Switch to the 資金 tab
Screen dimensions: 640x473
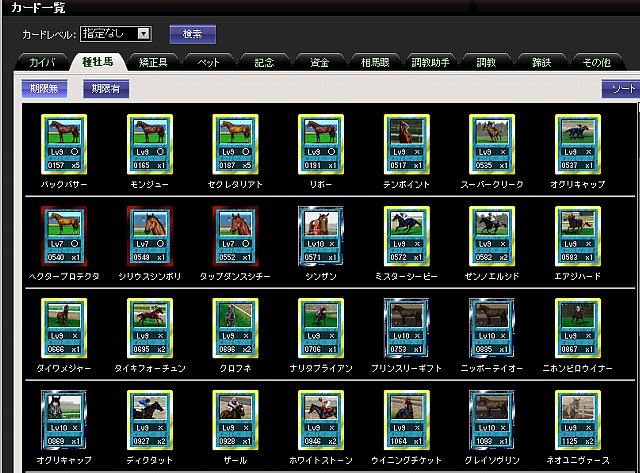click(320, 62)
